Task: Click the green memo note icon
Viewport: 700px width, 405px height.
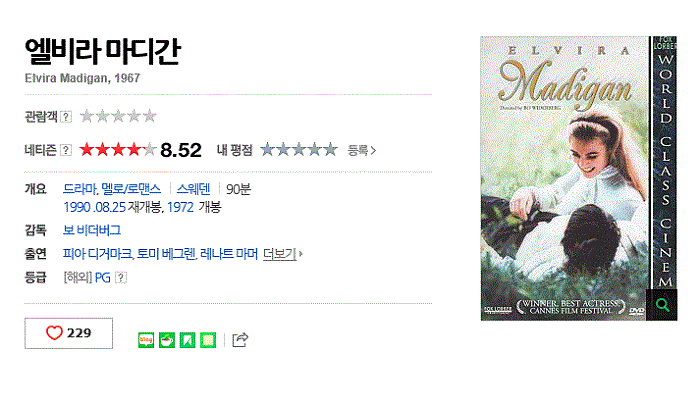Action: click(x=208, y=340)
